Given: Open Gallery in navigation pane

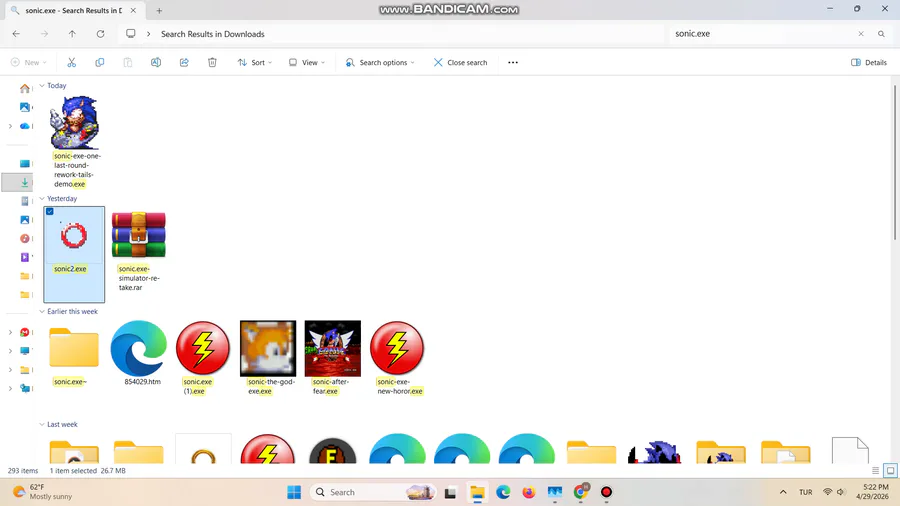Looking at the screenshot, I should coord(25,107).
